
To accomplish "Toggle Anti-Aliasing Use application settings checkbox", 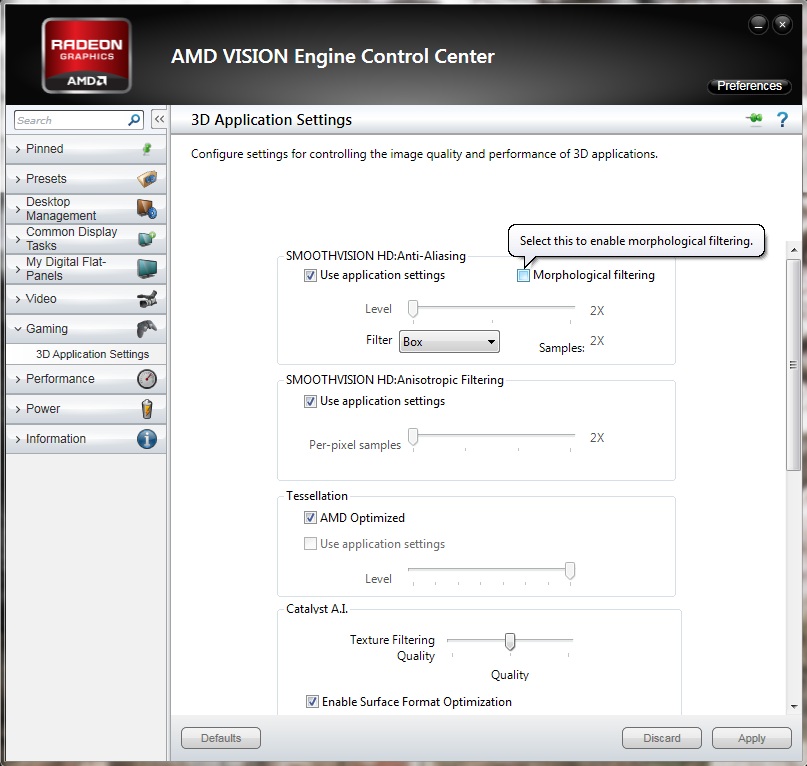I will pos(310,275).
